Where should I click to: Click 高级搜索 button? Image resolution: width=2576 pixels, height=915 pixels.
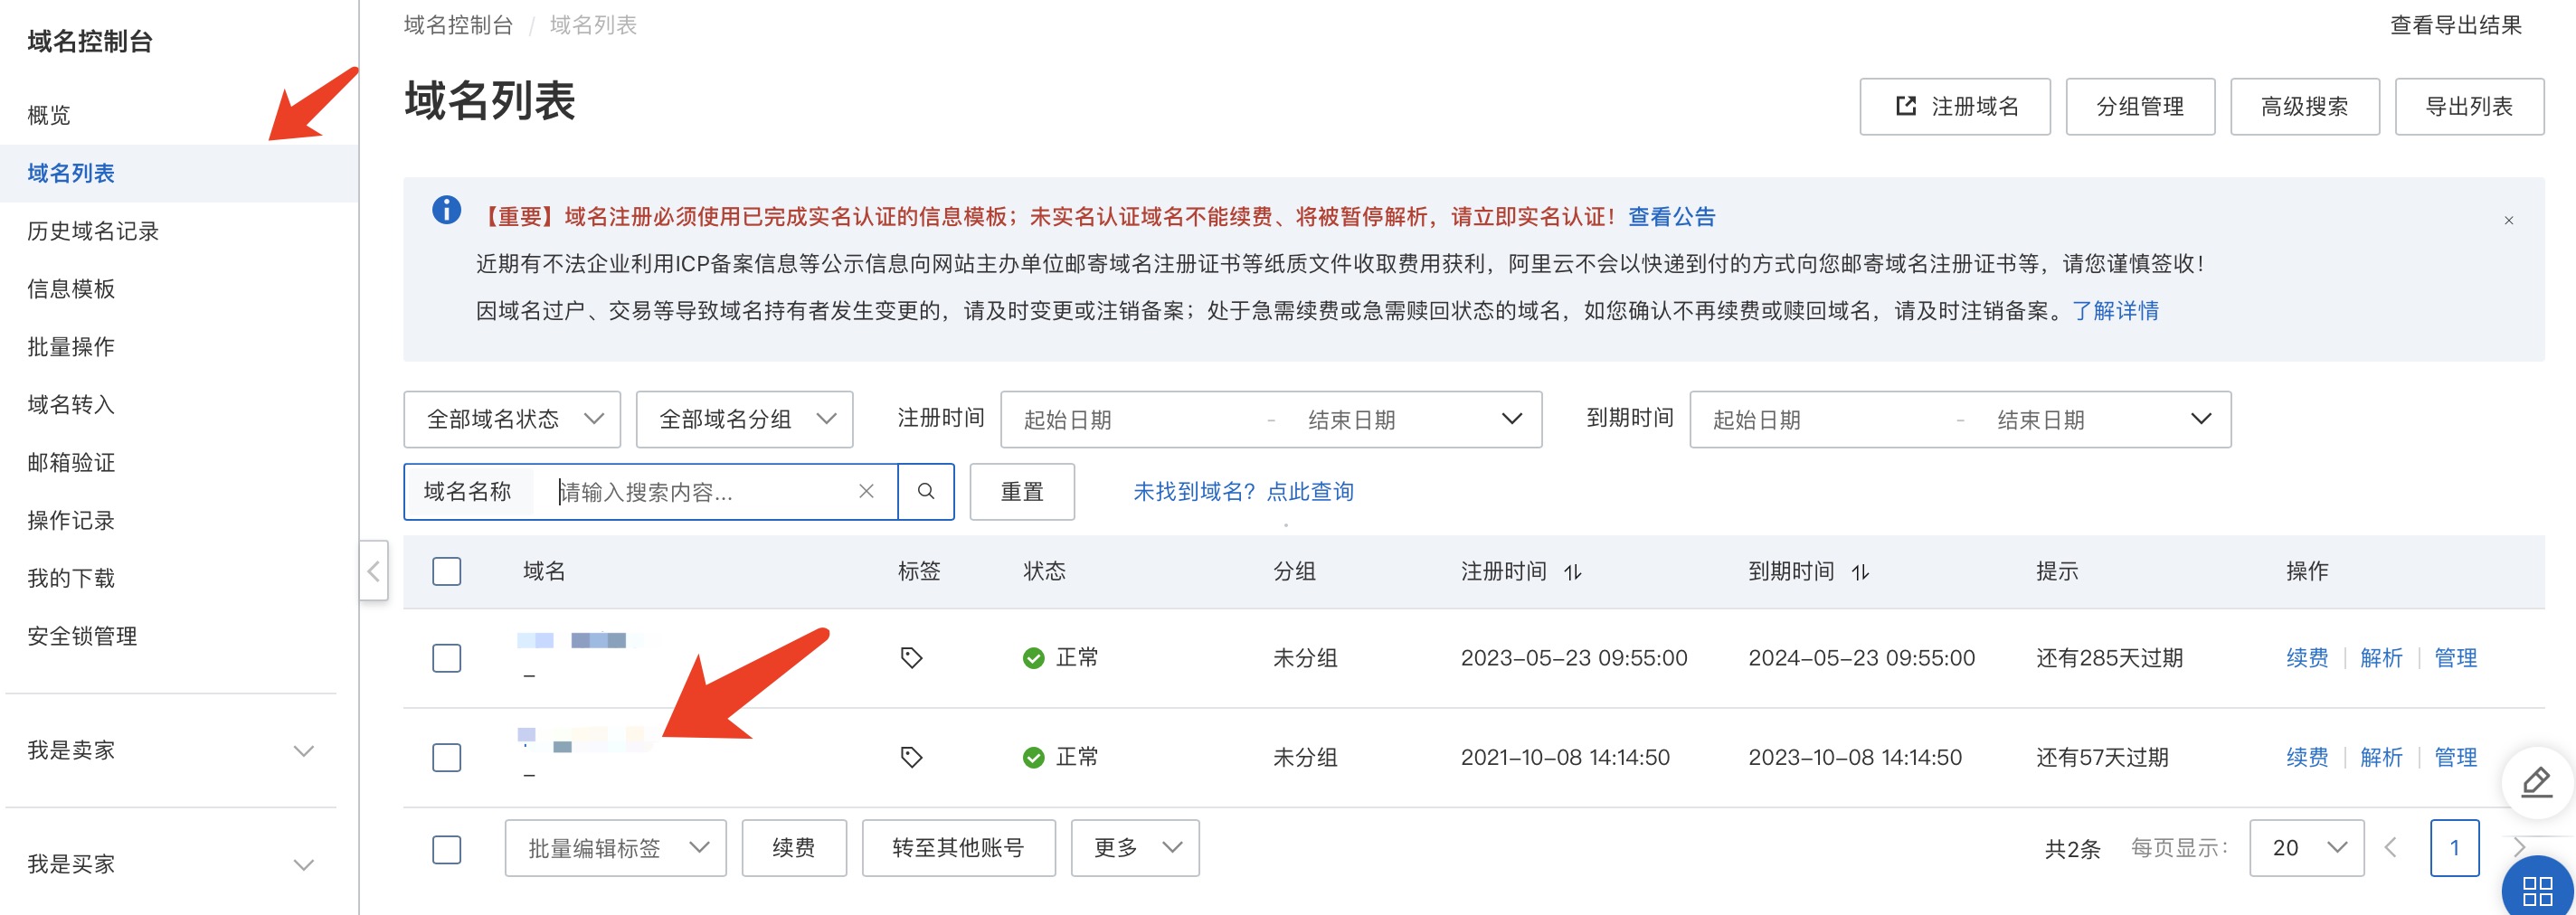pyautogui.click(x=2305, y=106)
